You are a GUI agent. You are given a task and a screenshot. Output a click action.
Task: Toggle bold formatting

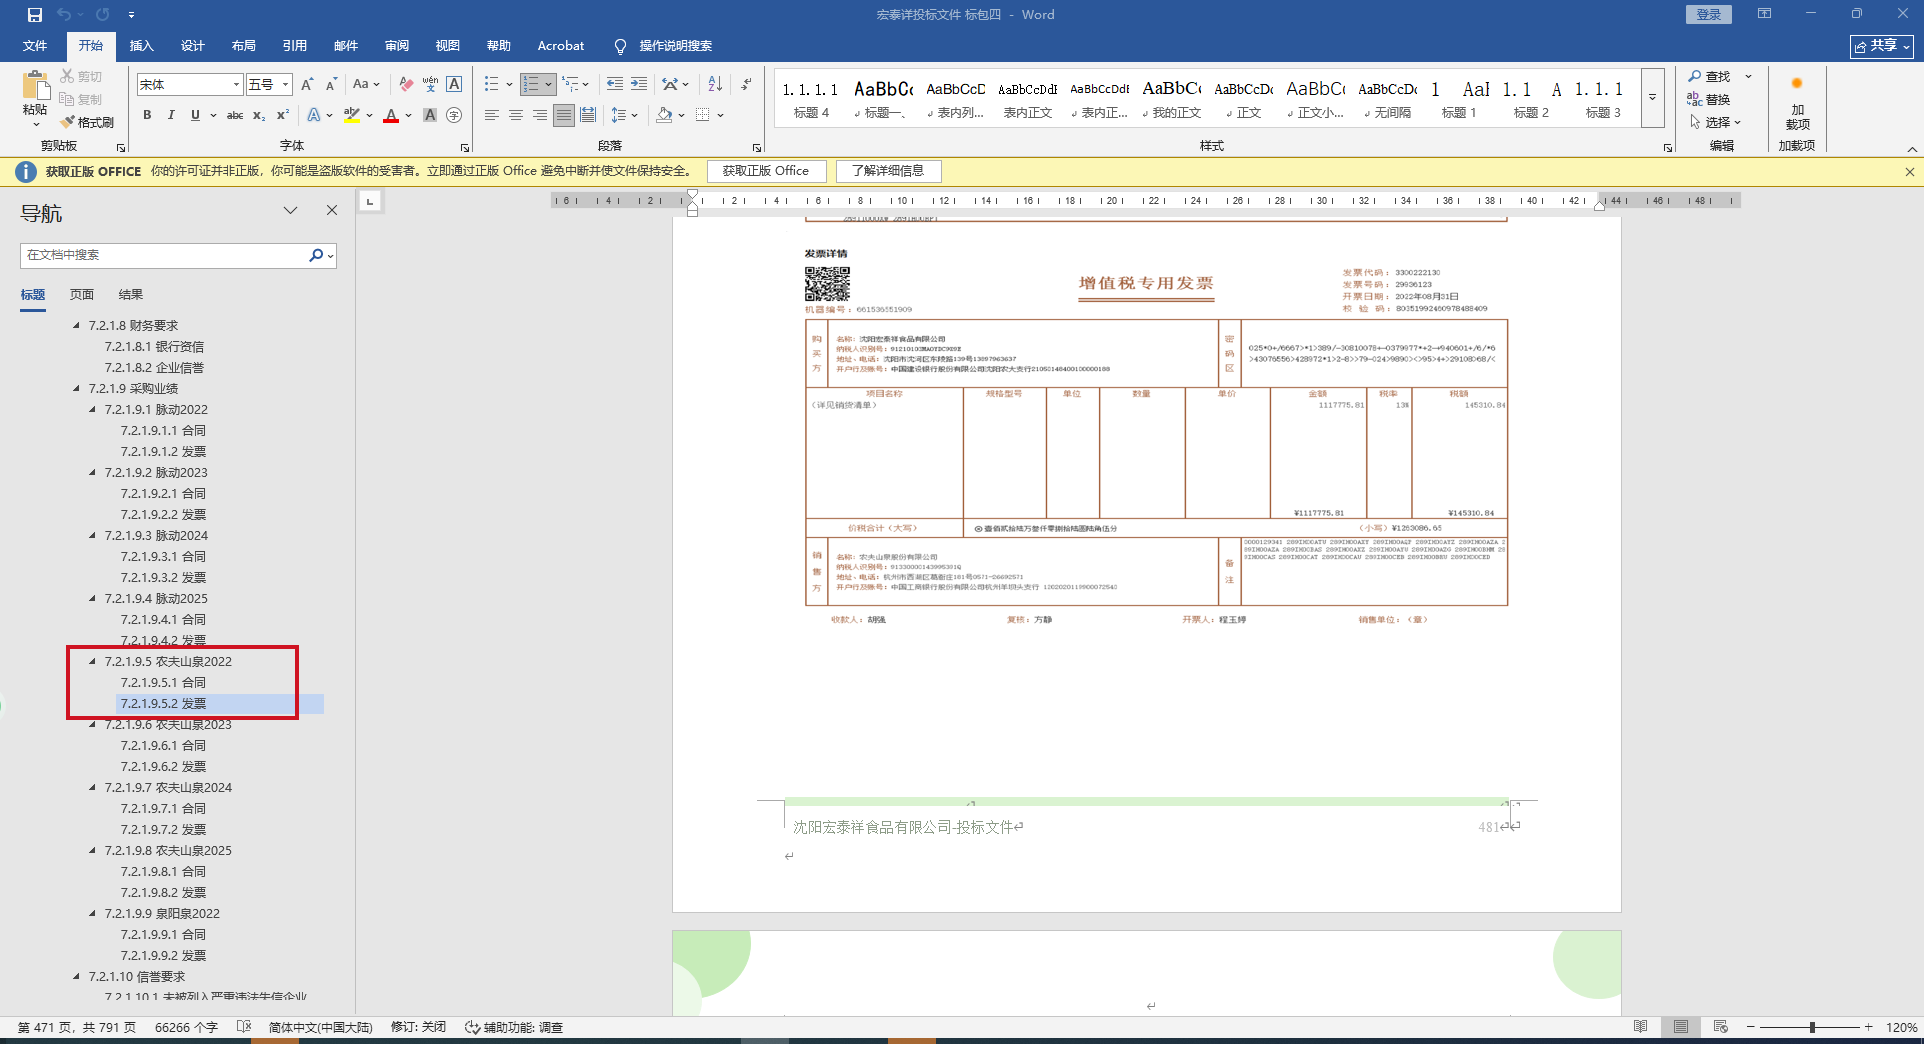tap(147, 115)
